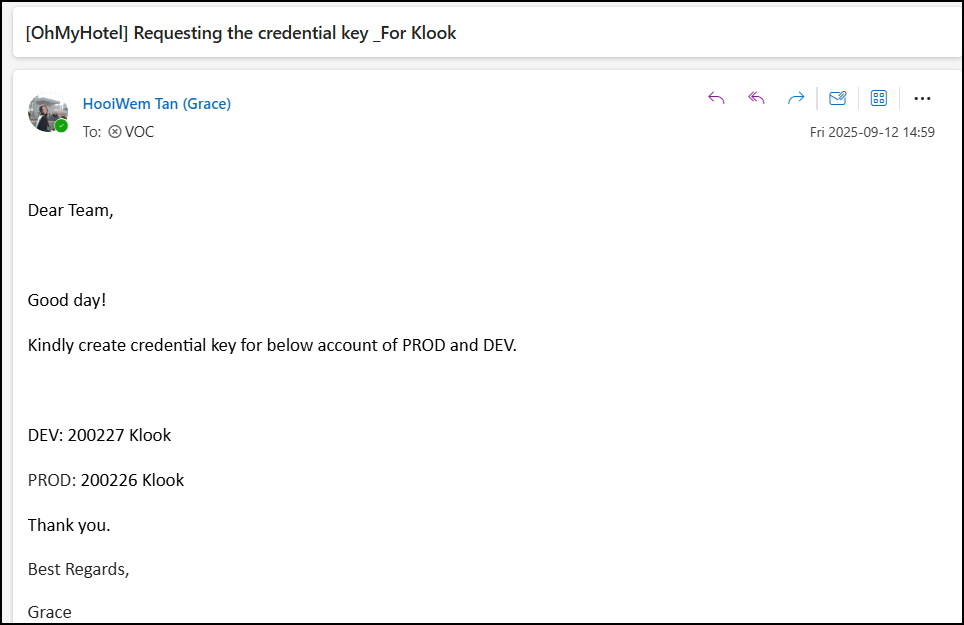Viewport: 964px width, 625px height.
Task: Click the "Best Regards," closing line
Action: (78, 569)
